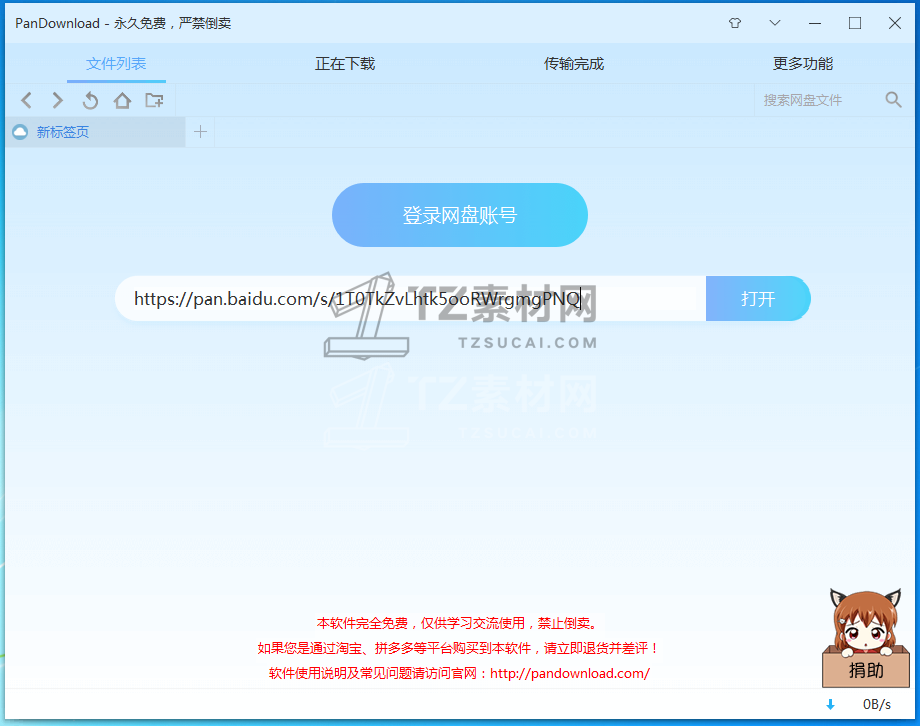Open the pandownload.com official site link
The image size is (920, 726).
570,673
